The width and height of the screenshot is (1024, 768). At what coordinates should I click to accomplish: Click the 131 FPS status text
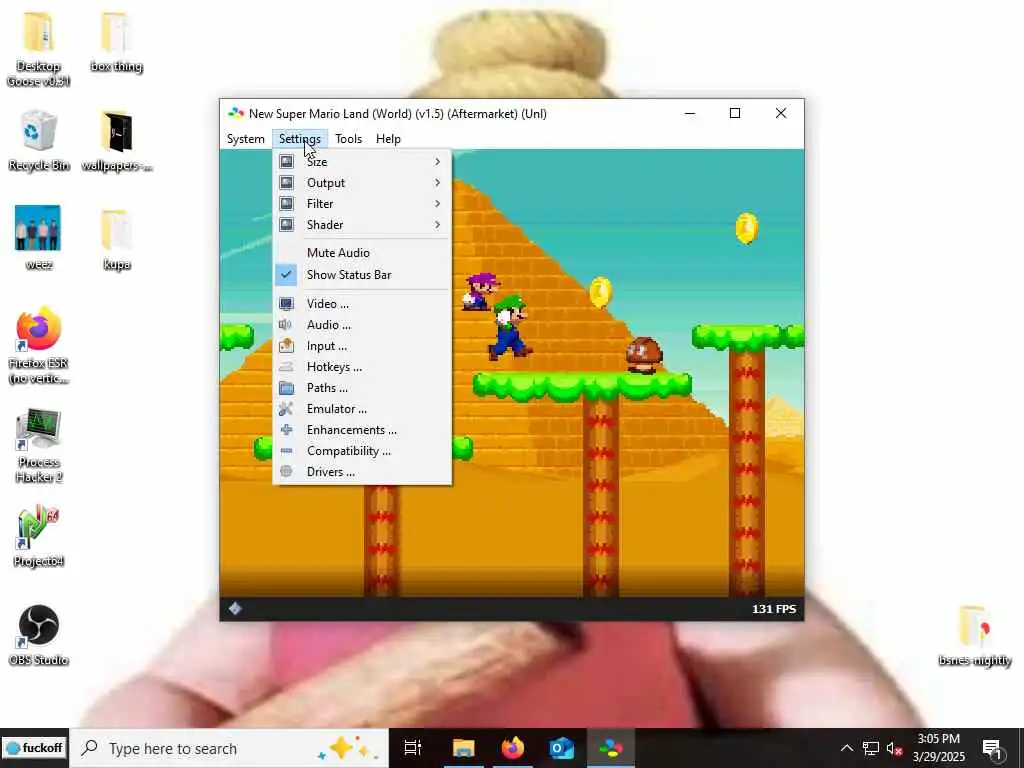point(774,609)
